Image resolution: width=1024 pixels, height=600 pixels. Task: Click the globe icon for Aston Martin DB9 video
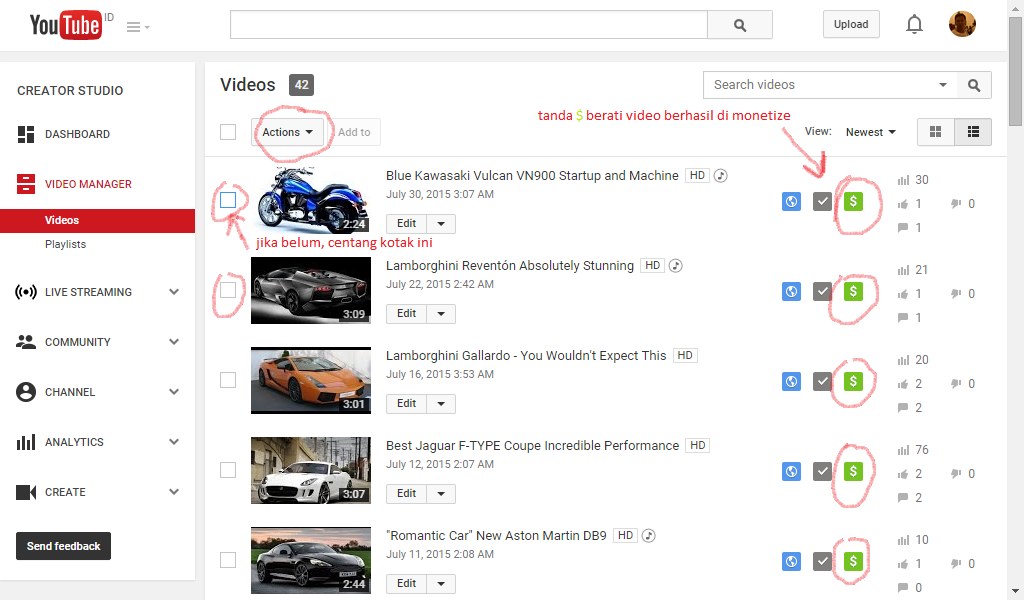[x=792, y=561]
